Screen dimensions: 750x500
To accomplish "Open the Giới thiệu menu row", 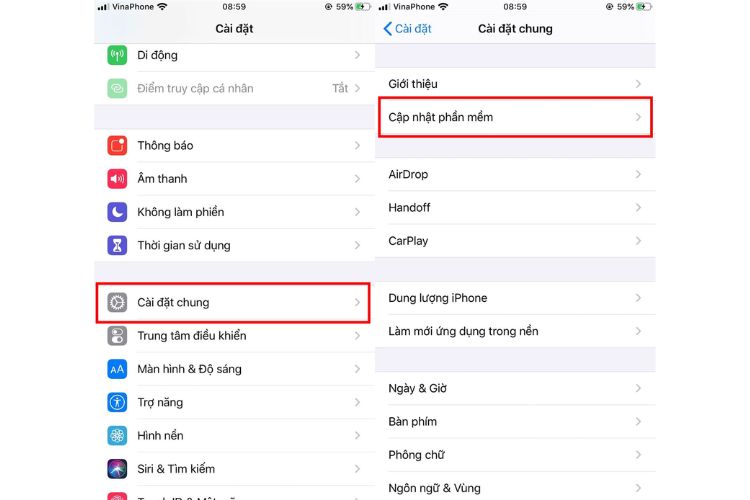I will [x=515, y=84].
